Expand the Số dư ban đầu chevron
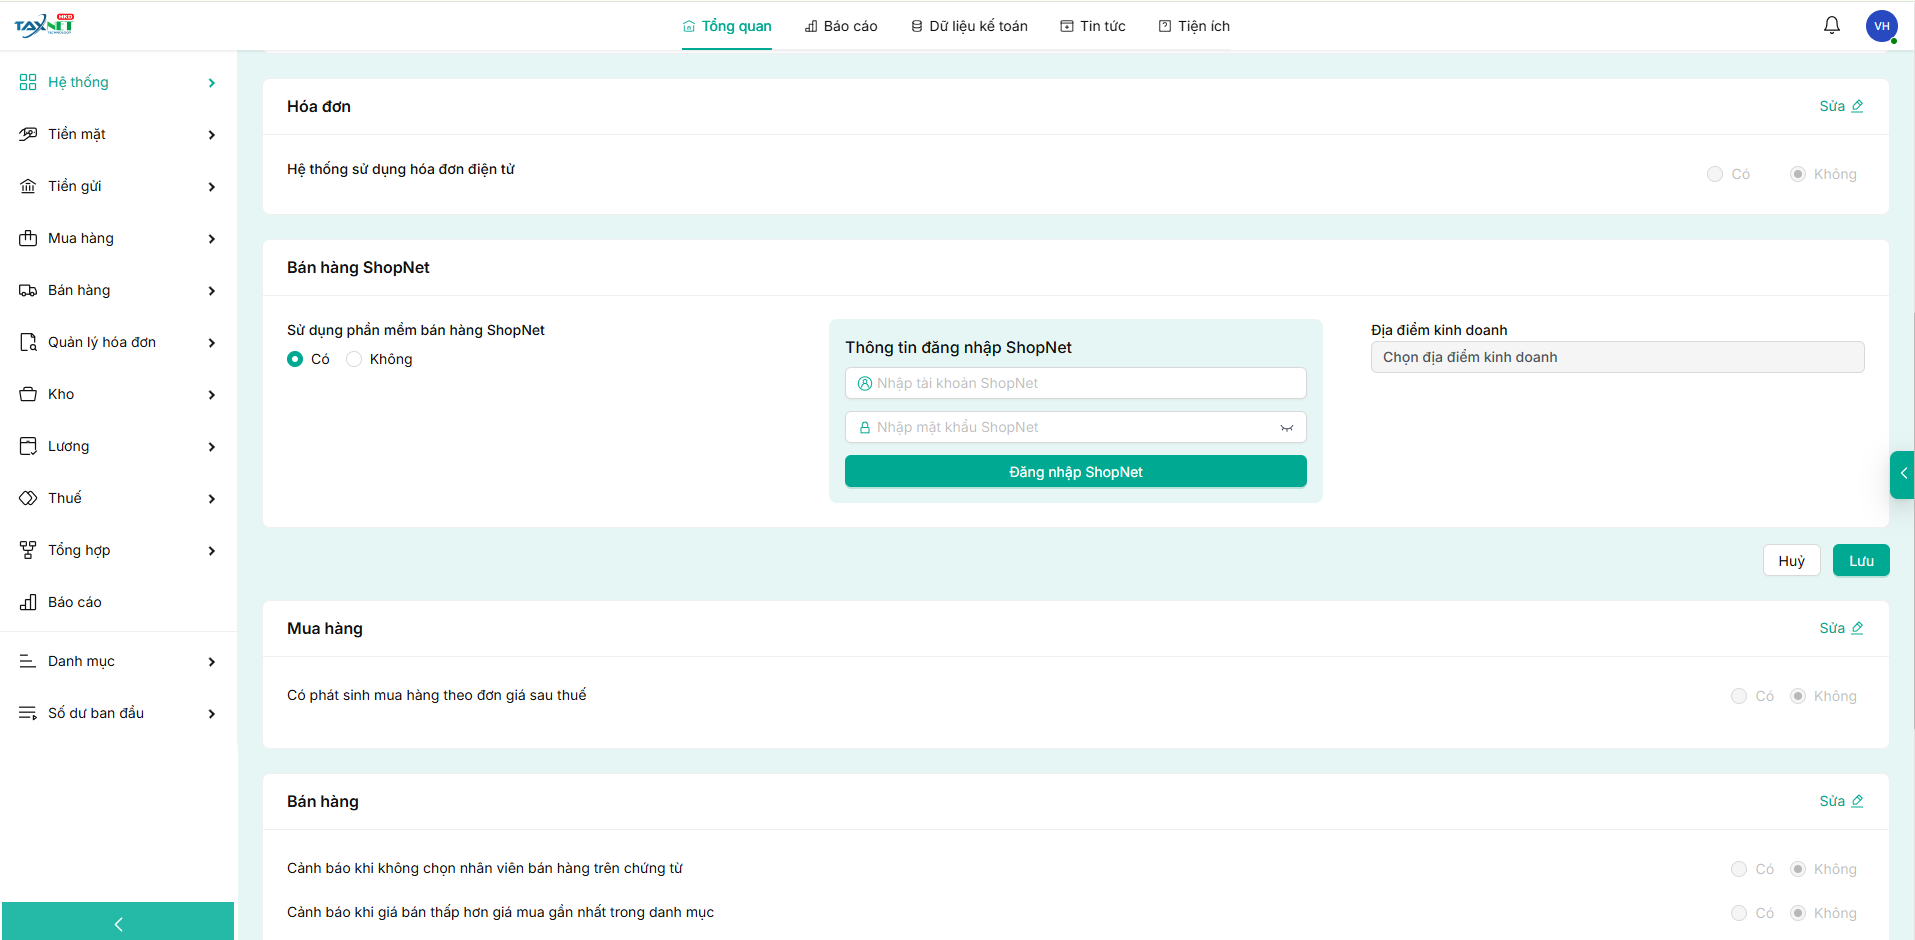The width and height of the screenshot is (1915, 940). tap(211, 714)
